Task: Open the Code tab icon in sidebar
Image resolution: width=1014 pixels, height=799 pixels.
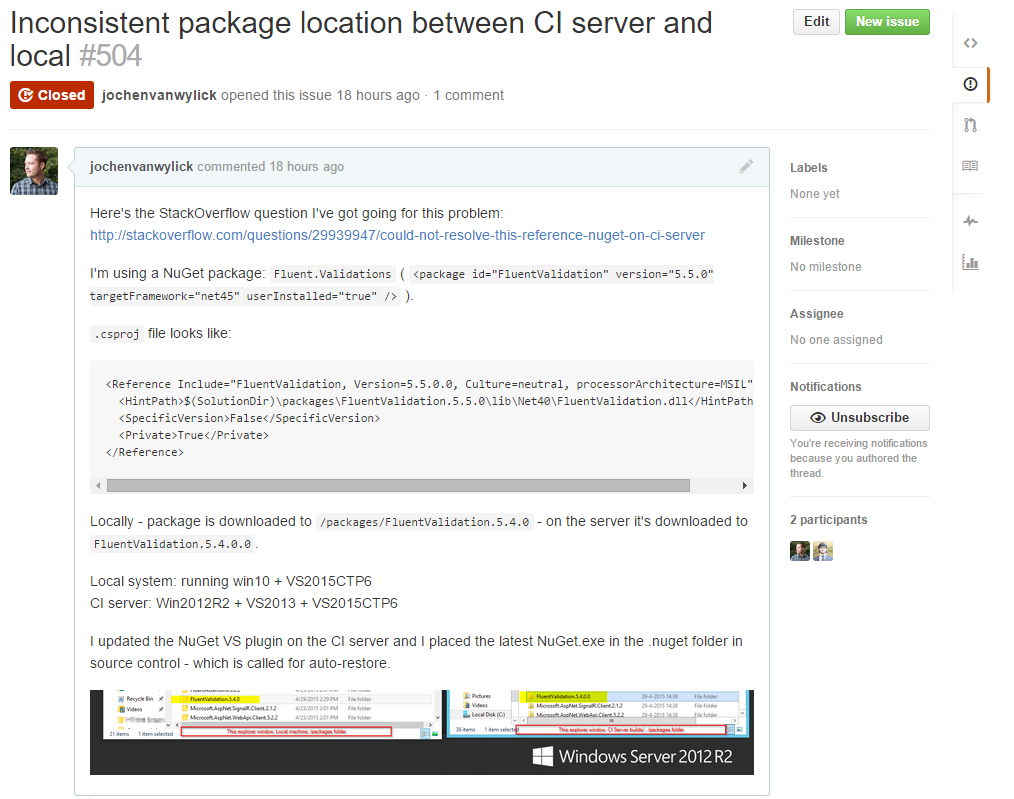Action: click(970, 43)
